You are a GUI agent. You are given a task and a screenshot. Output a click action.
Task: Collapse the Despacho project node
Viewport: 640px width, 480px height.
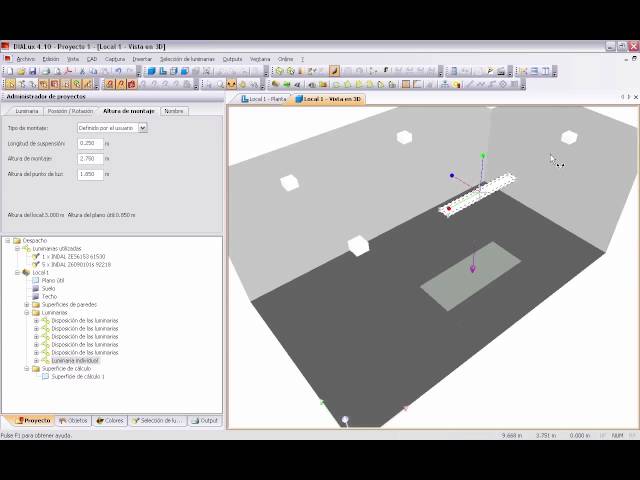pyautogui.click(x=8, y=241)
